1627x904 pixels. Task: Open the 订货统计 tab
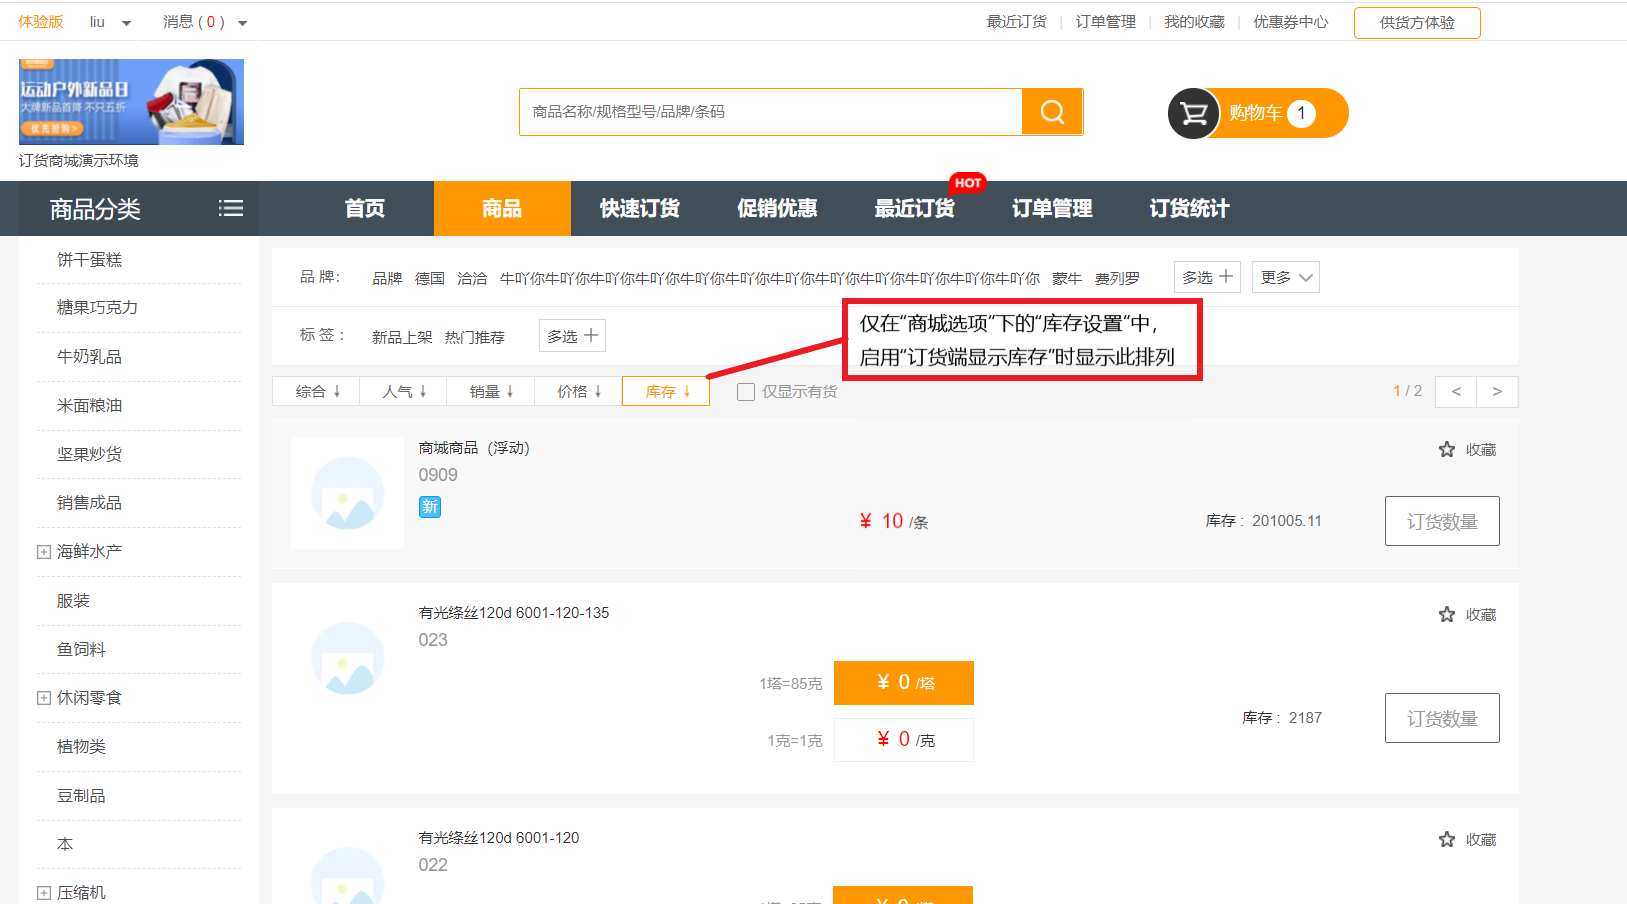point(1189,208)
